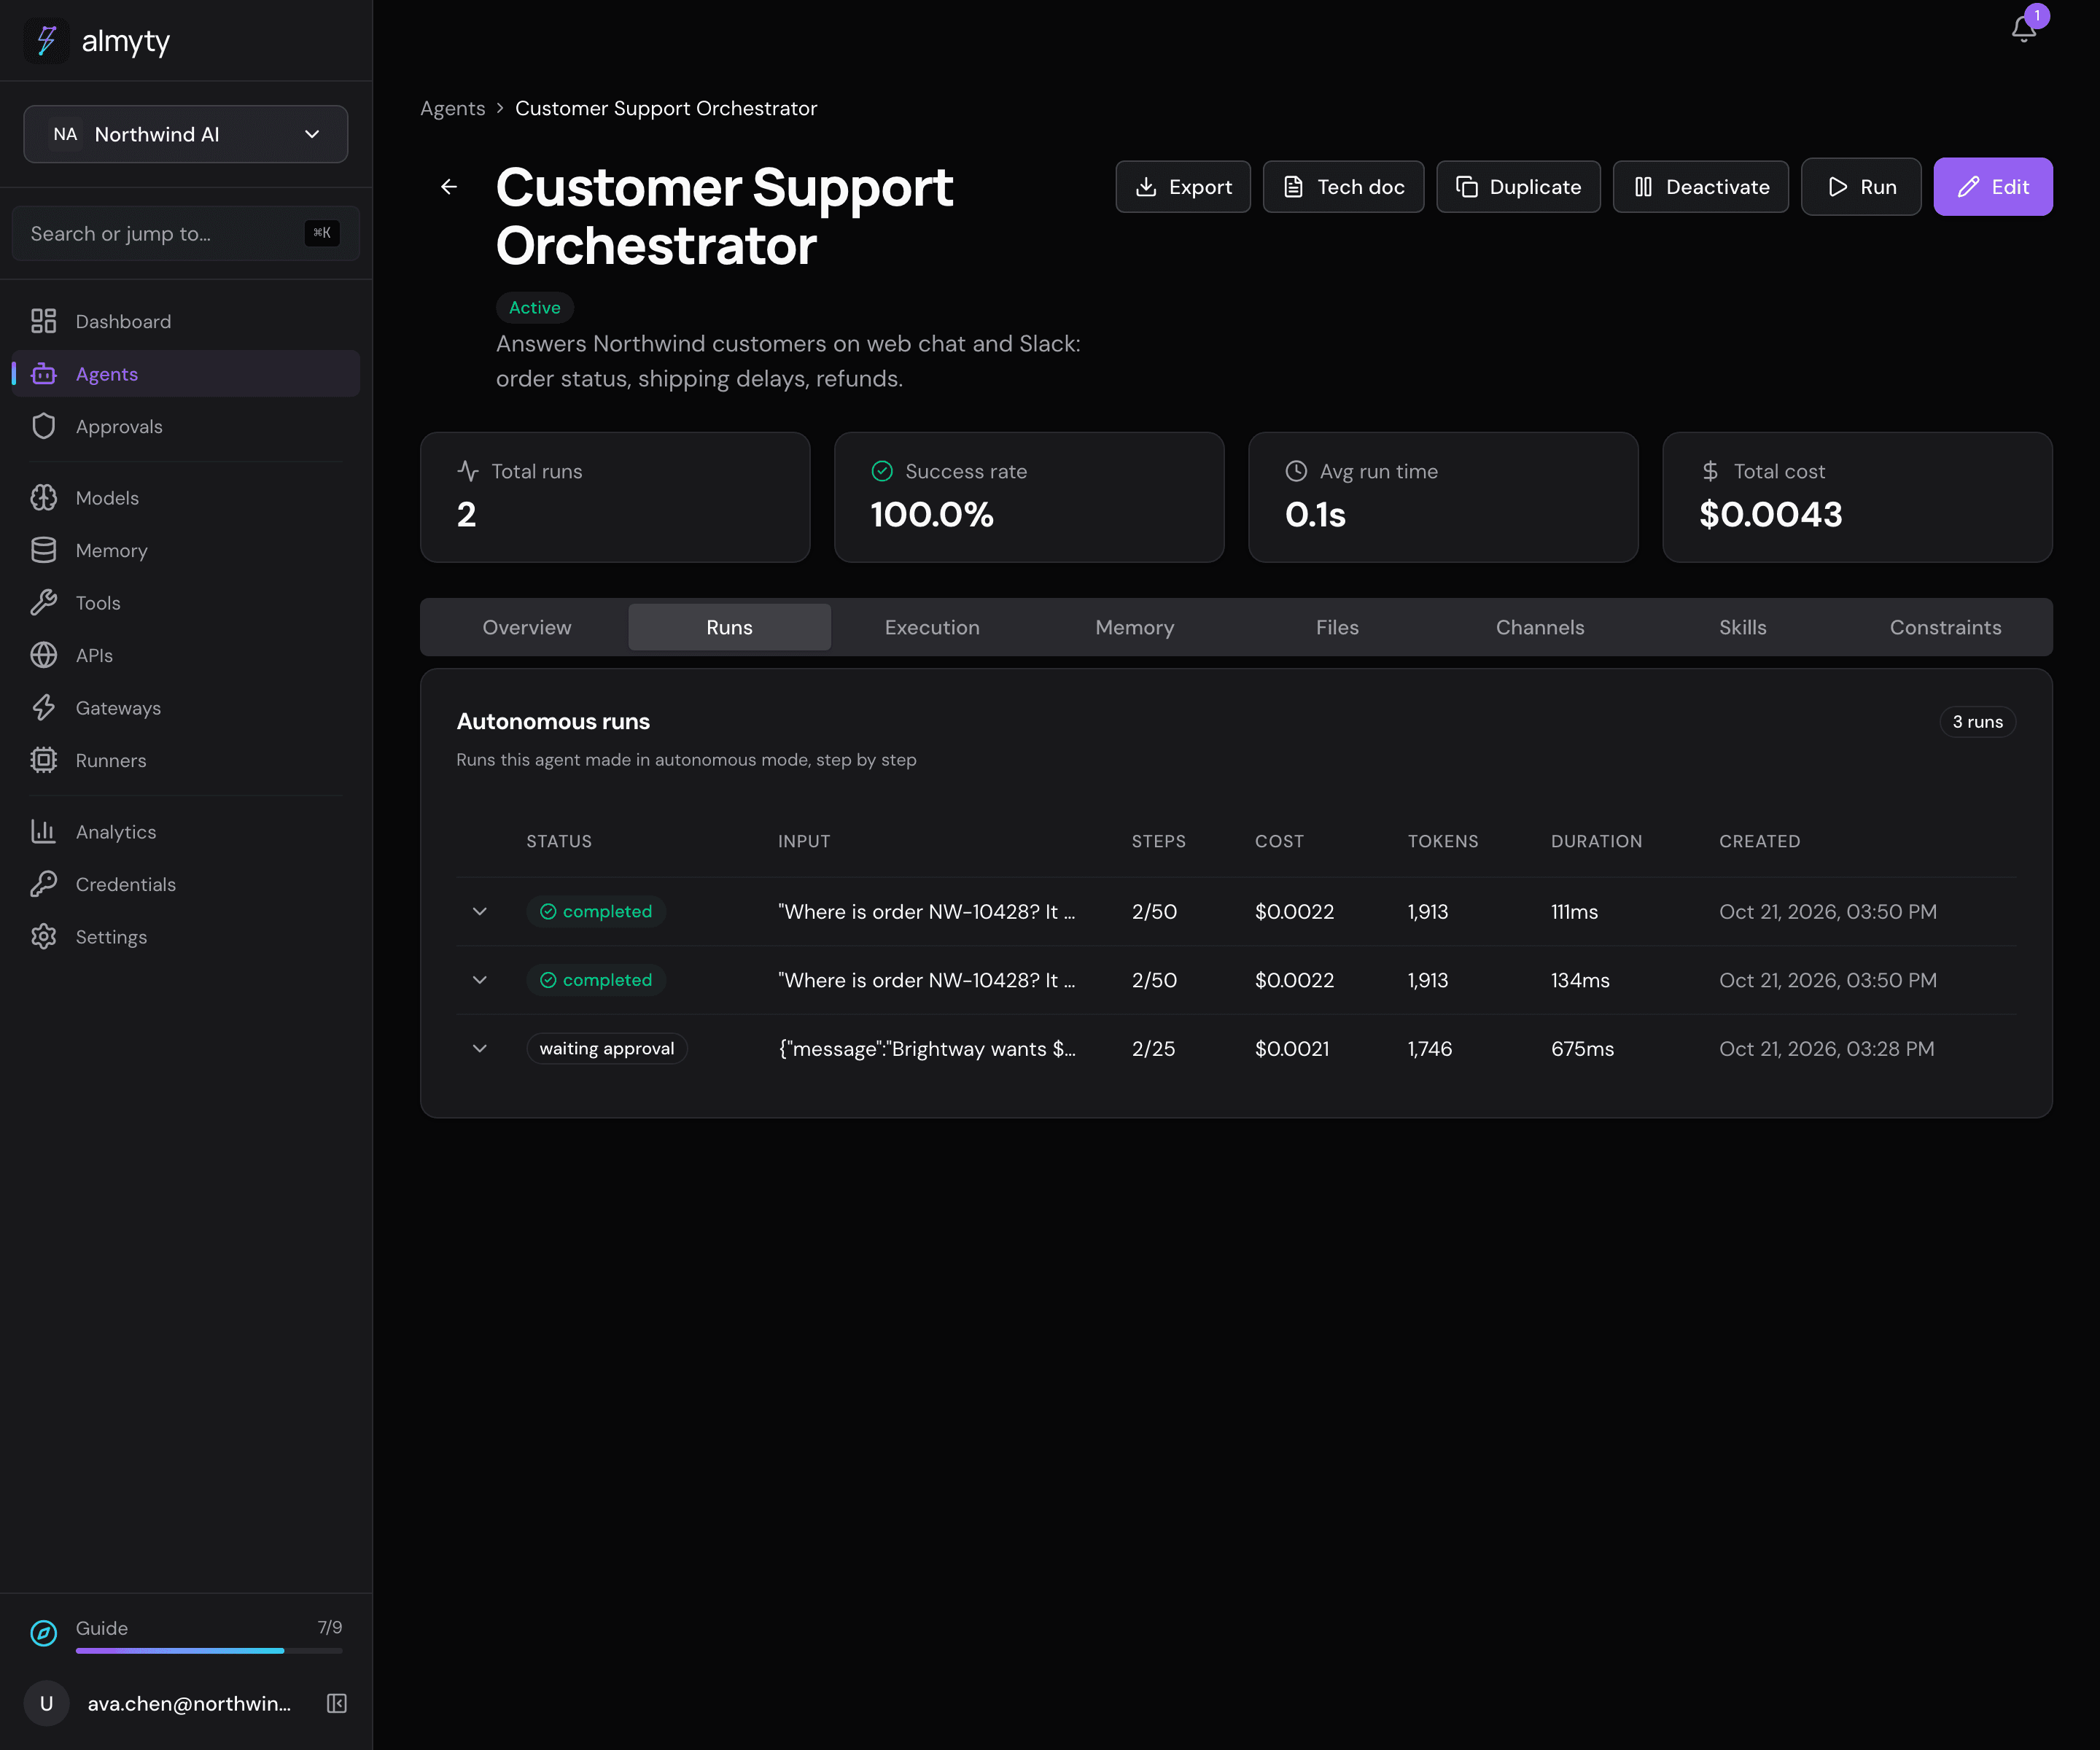Click the user avatar U
Viewport: 2100px width, 1750px height.
pos(46,1703)
